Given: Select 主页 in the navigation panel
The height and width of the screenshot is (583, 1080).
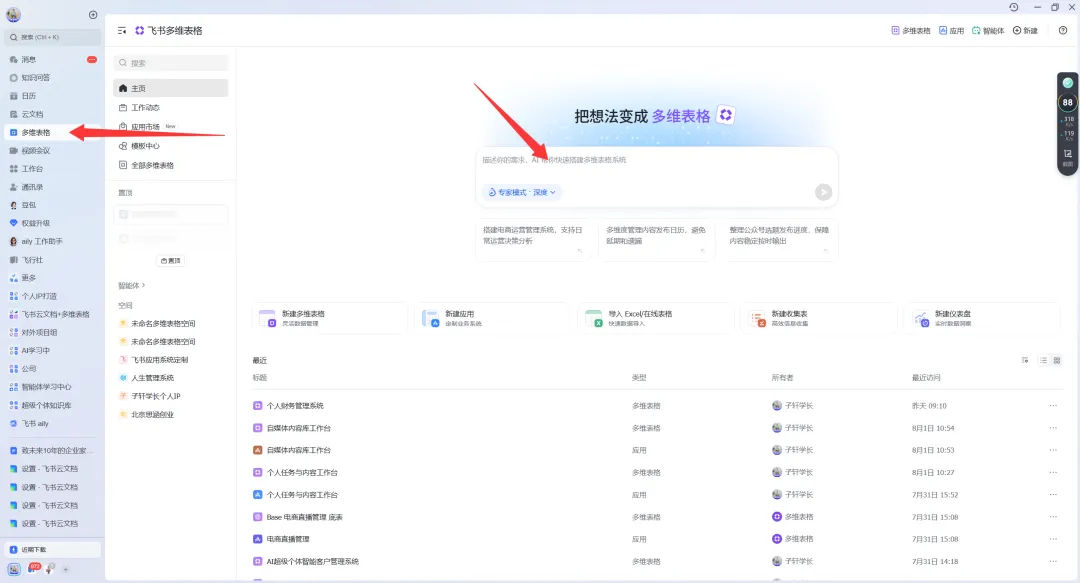Looking at the screenshot, I should click(170, 88).
